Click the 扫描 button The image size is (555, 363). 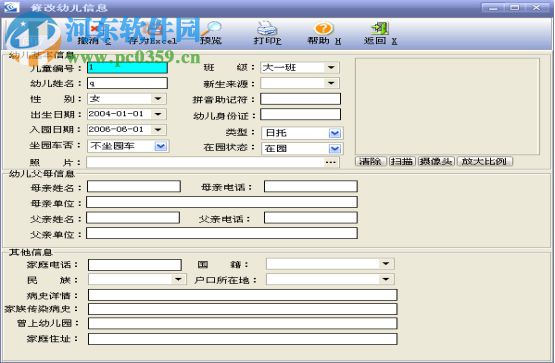click(402, 161)
